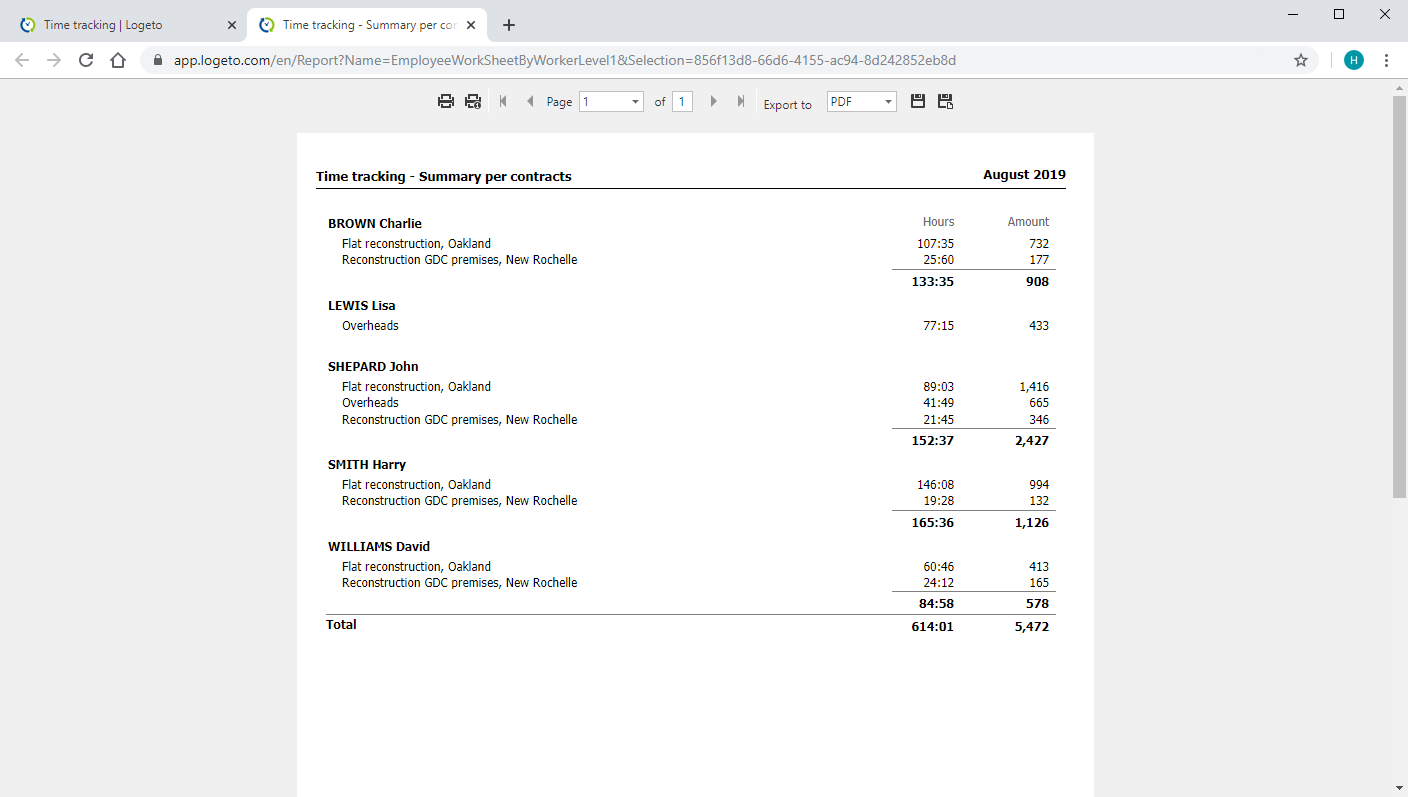This screenshot has height=797, width=1408.
Task: Go to the first report page
Action: (x=503, y=101)
